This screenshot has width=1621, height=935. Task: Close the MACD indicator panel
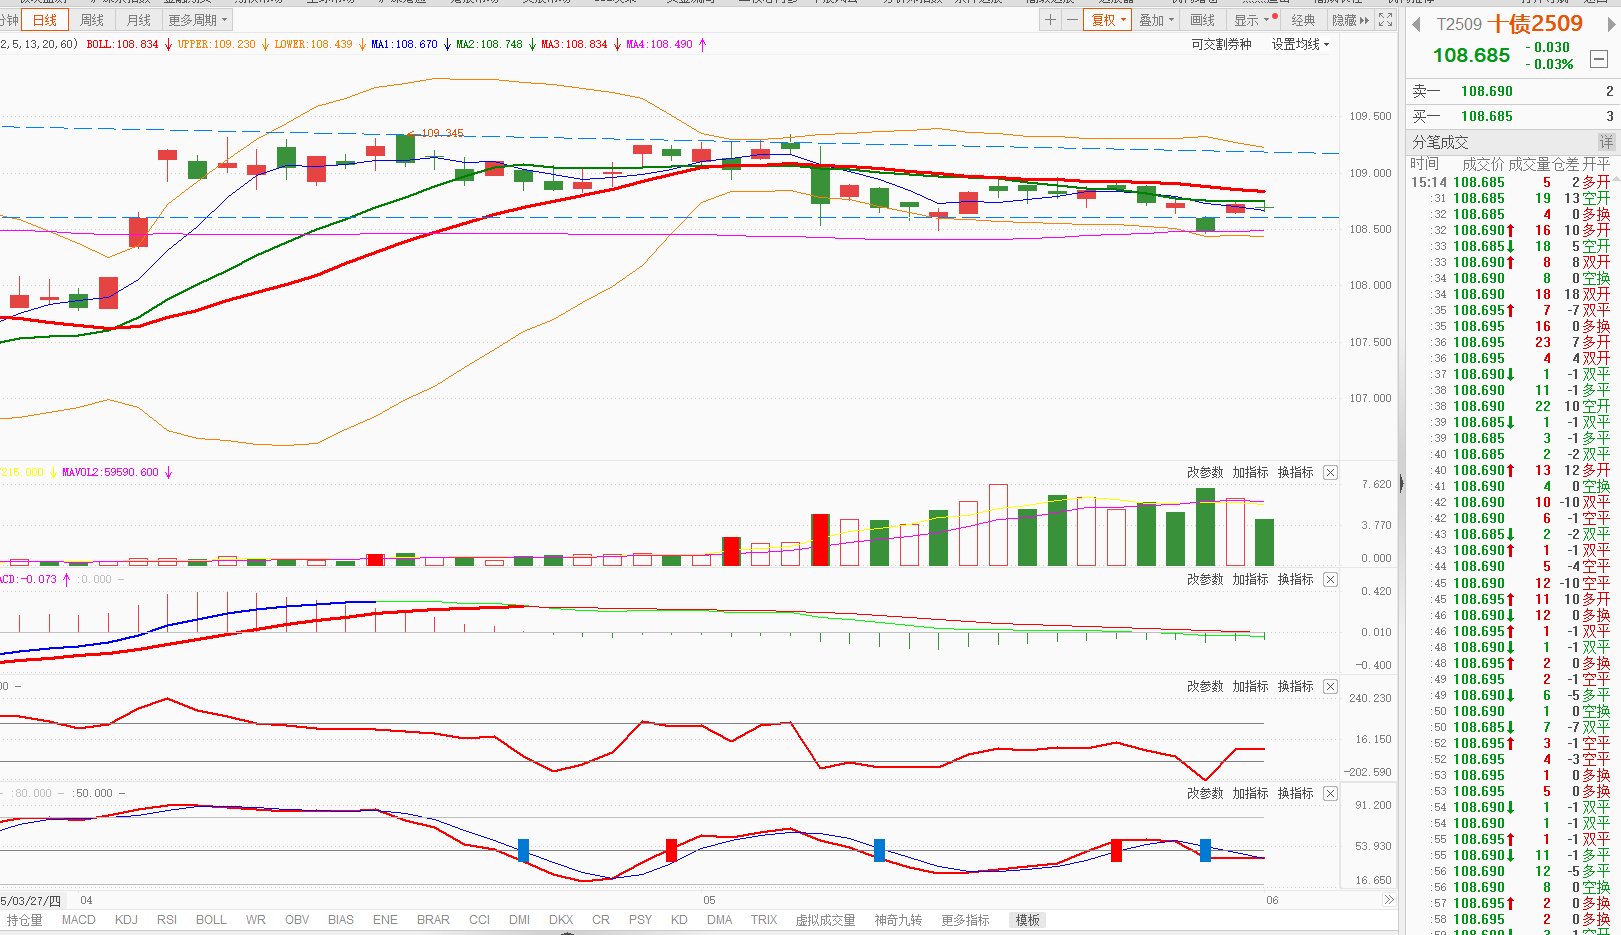click(x=1330, y=579)
